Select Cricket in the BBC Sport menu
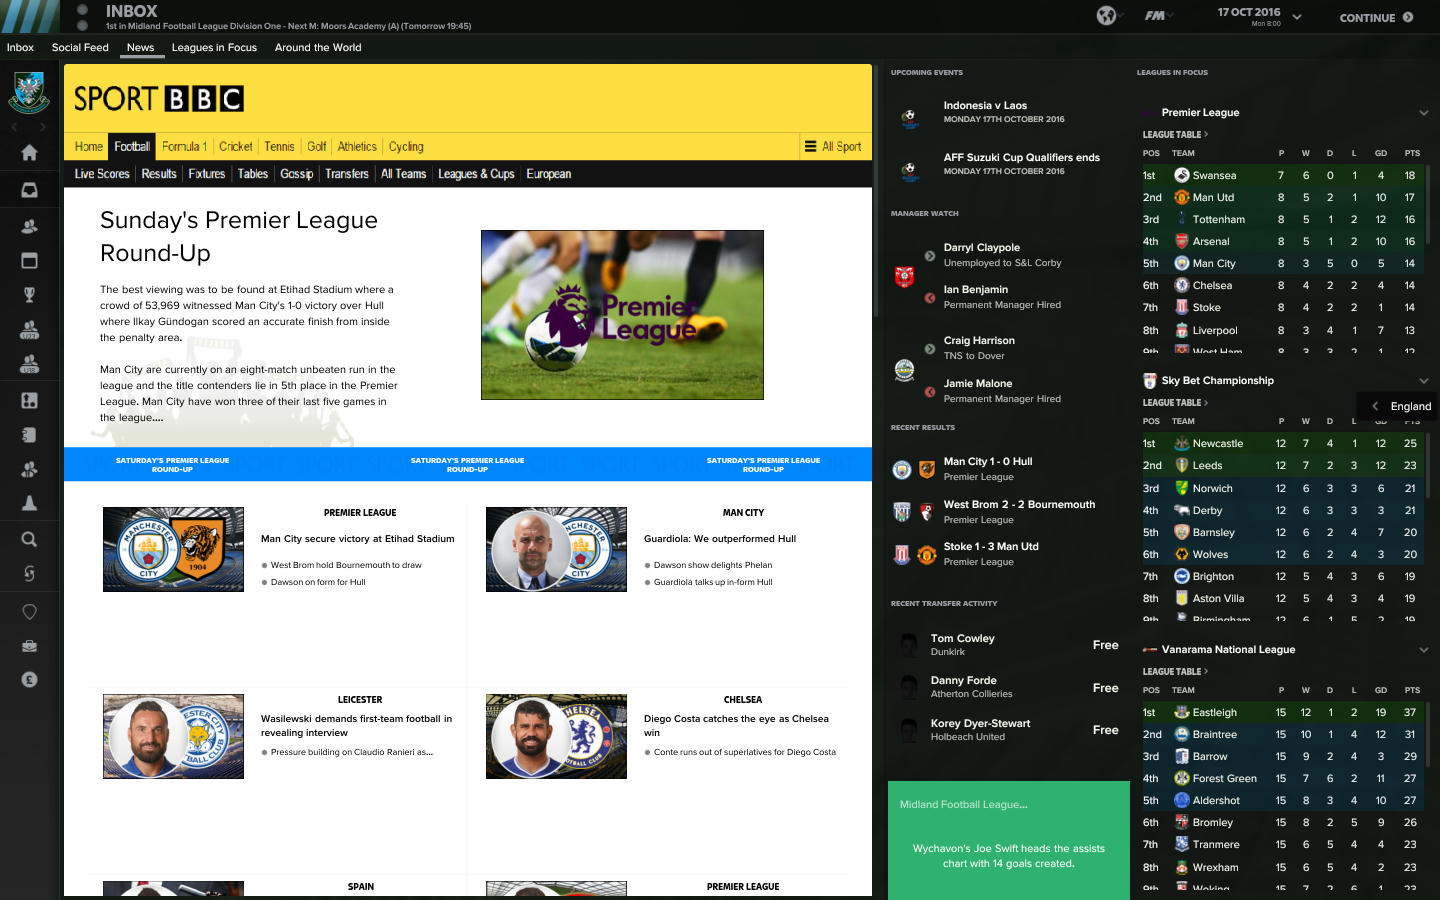Image resolution: width=1440 pixels, height=900 pixels. 236,146
